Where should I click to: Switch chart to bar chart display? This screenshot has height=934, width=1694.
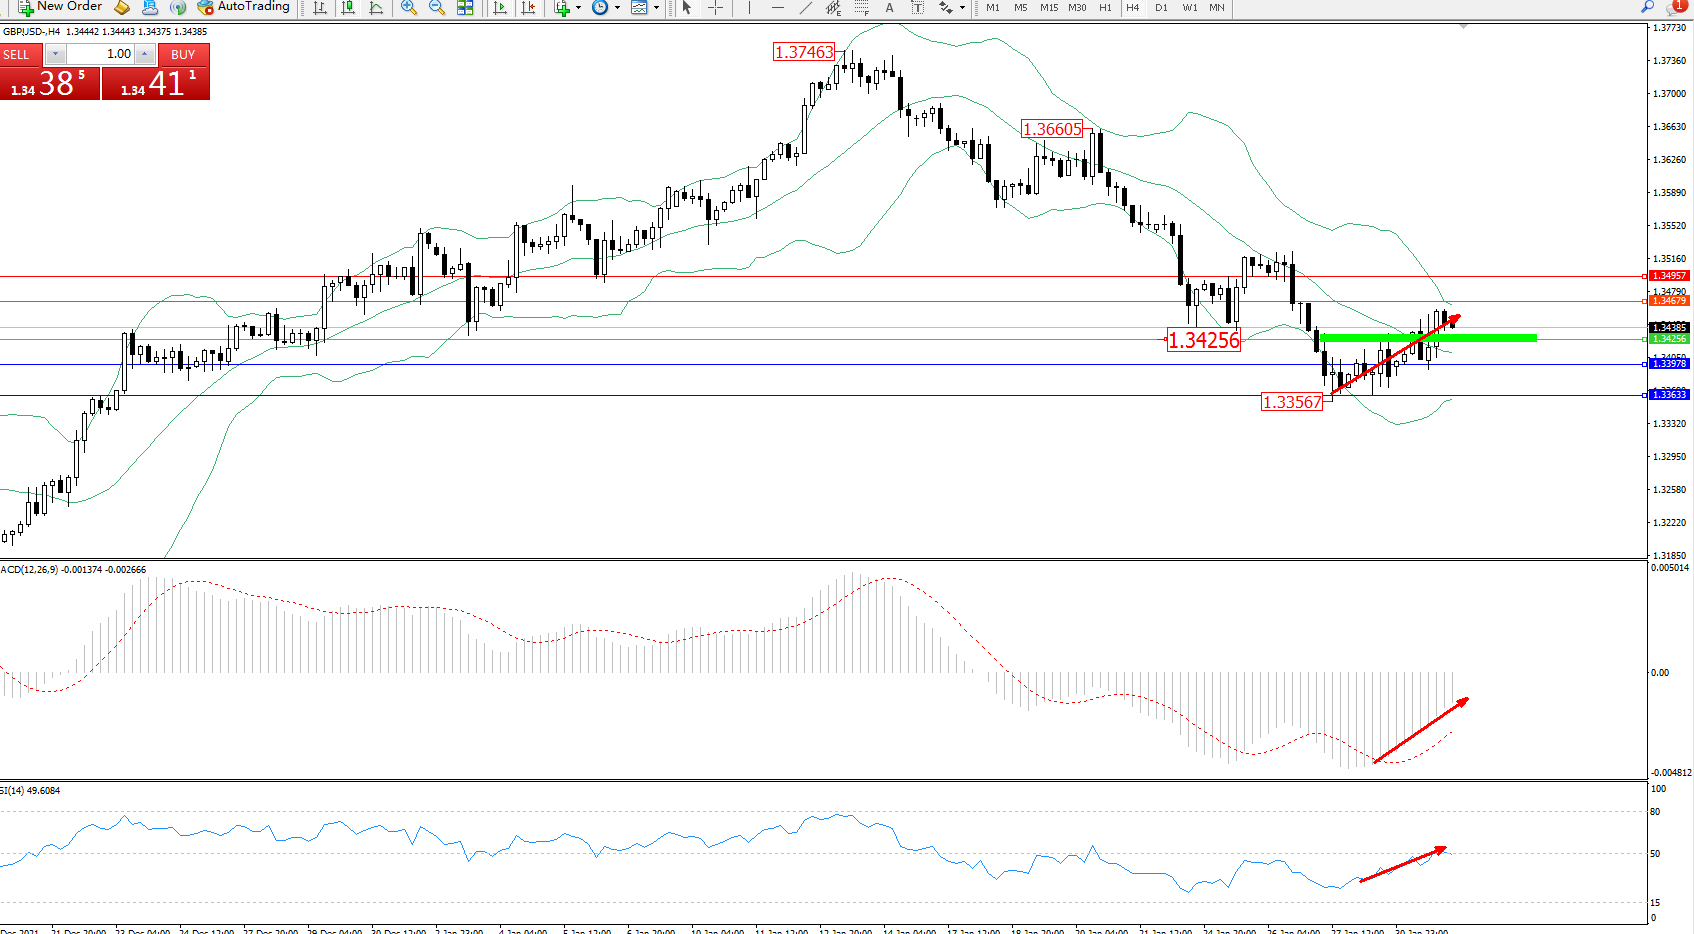tap(320, 7)
